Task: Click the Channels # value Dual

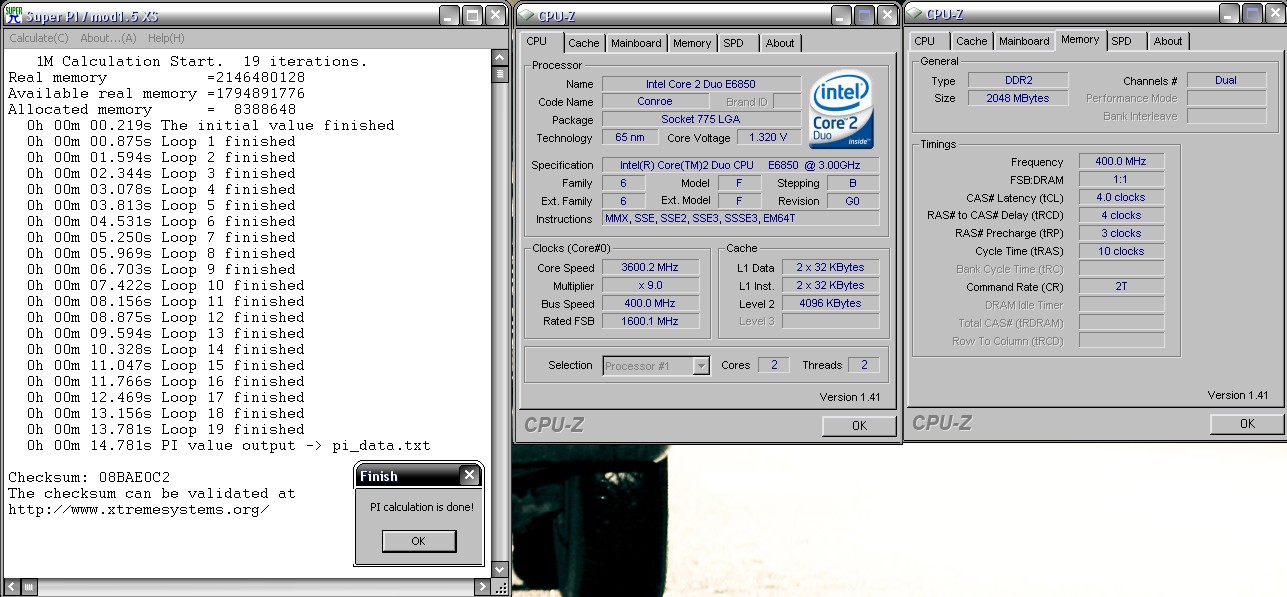Action: 1226,80
